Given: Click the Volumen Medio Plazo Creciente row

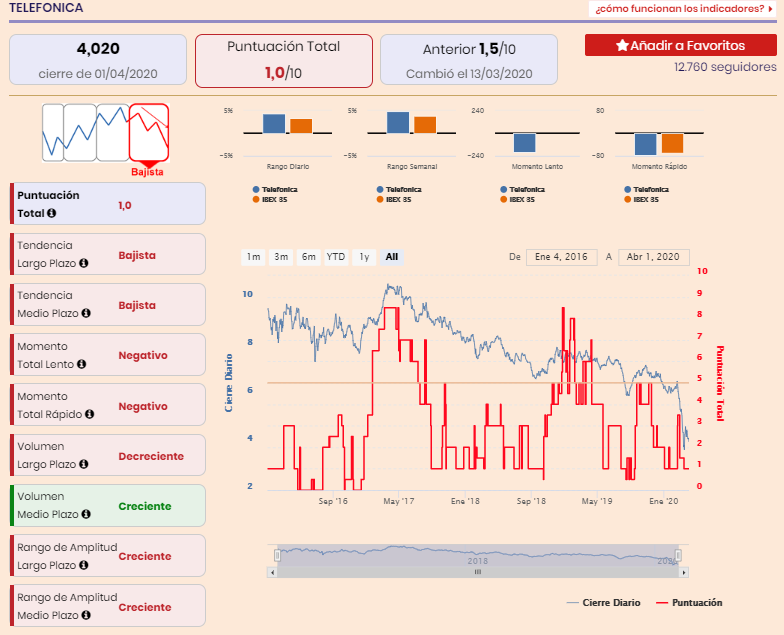Looking at the screenshot, I should [108, 505].
